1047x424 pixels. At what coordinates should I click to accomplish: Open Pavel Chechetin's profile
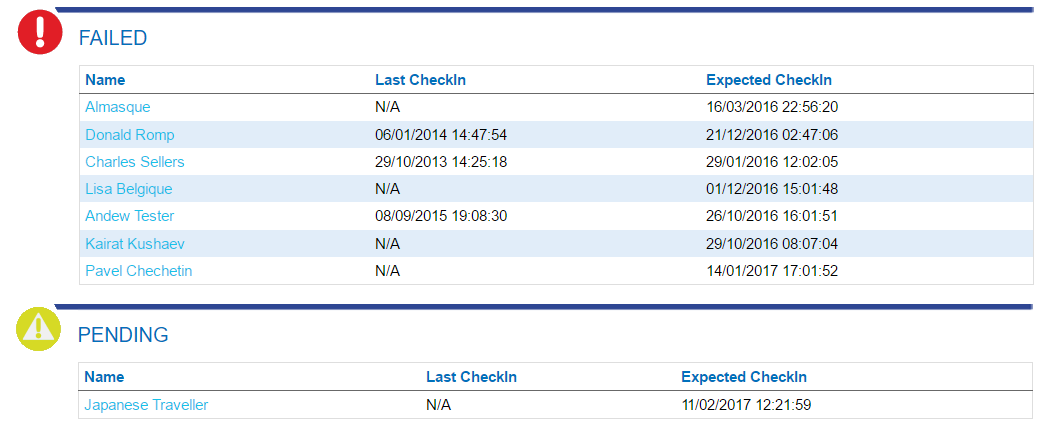click(x=139, y=270)
